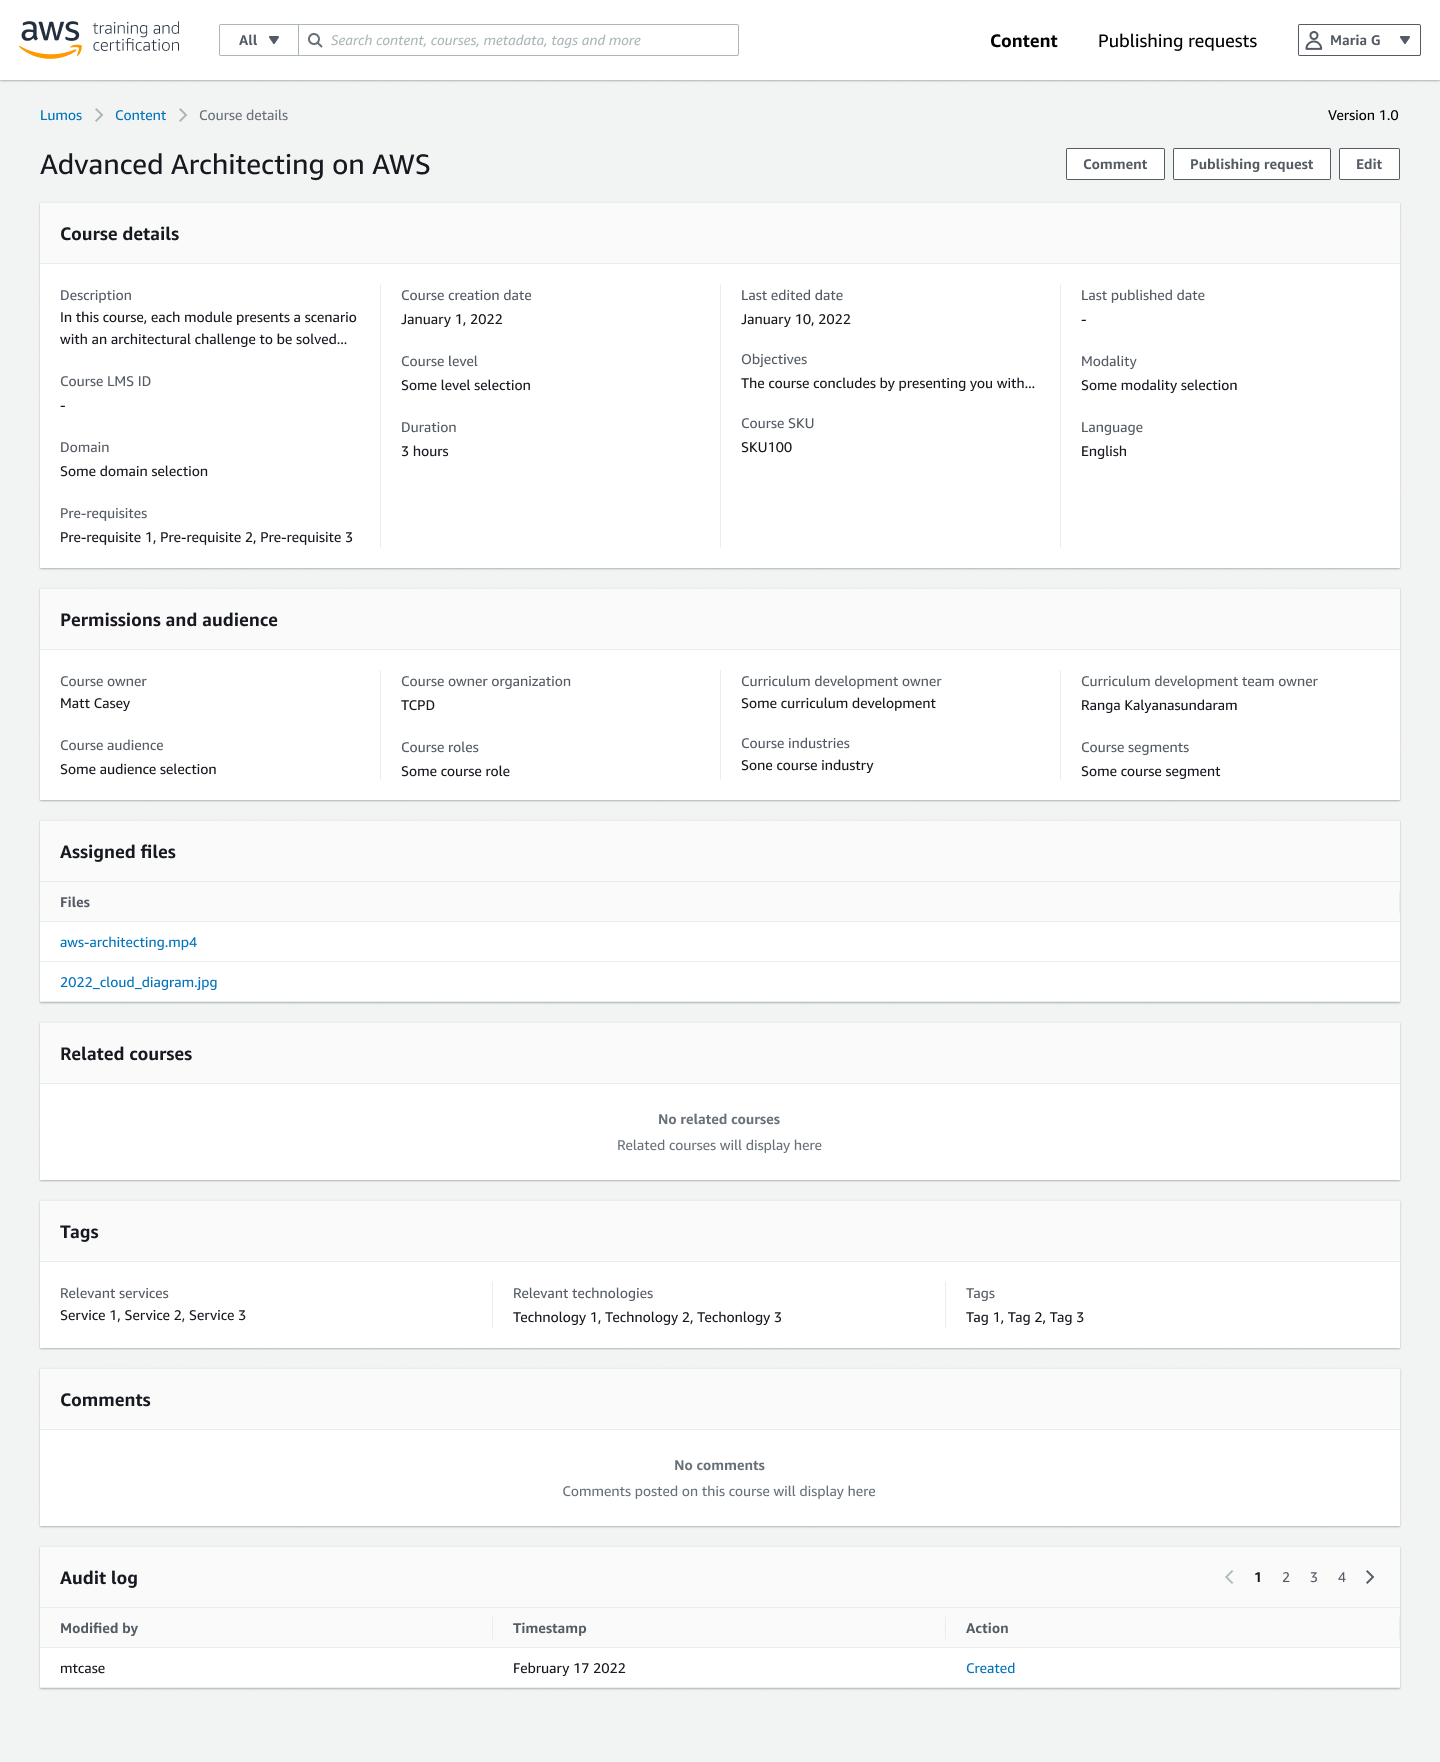Click the English language value
This screenshot has width=1440, height=1762.
click(1103, 451)
